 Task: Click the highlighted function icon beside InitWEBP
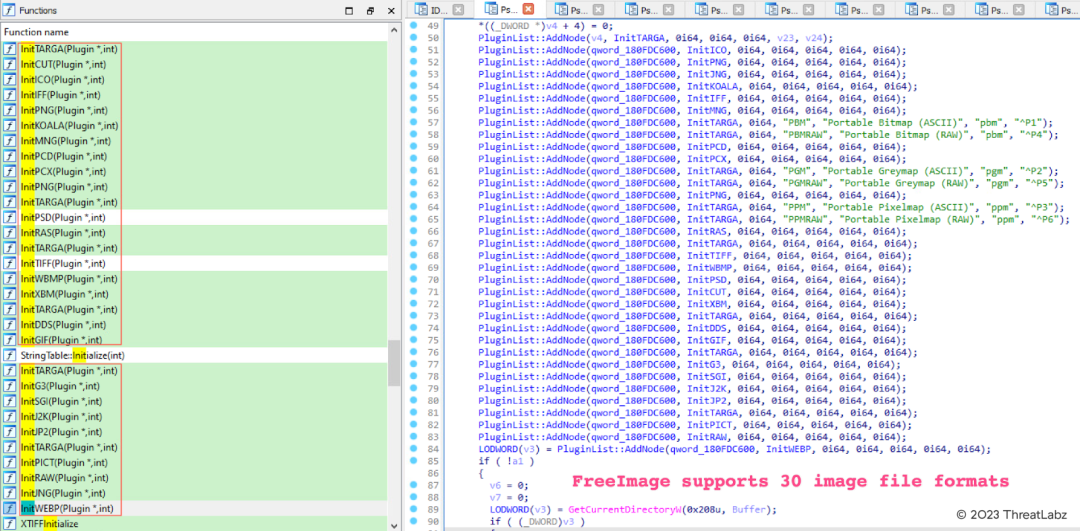coord(10,508)
